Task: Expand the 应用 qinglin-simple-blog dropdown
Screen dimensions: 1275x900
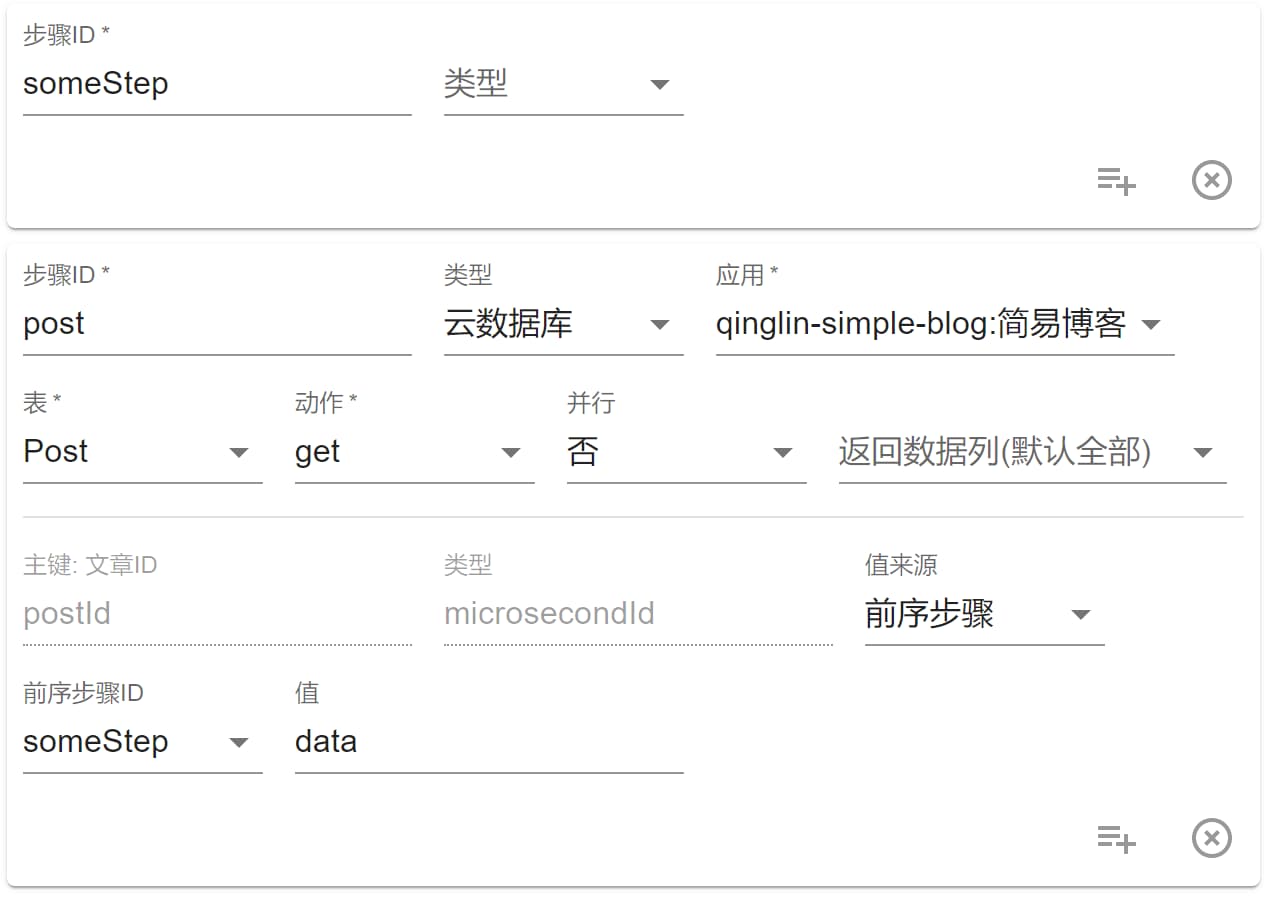Action: [944, 325]
